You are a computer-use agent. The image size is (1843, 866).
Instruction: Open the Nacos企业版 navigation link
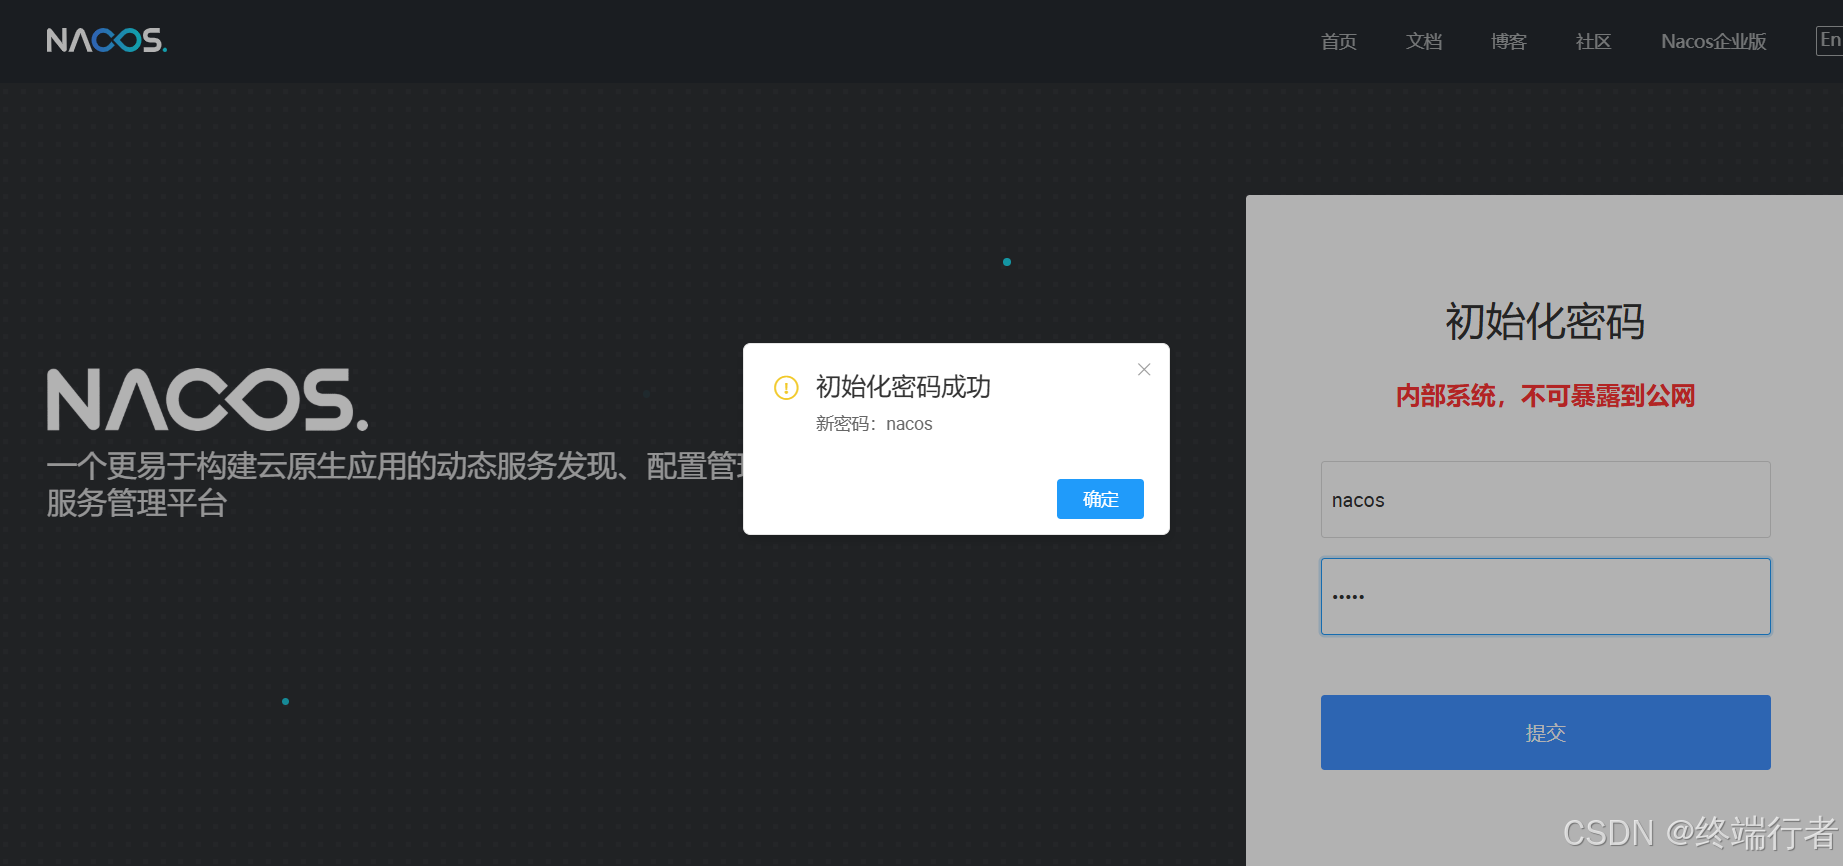[x=1713, y=41]
